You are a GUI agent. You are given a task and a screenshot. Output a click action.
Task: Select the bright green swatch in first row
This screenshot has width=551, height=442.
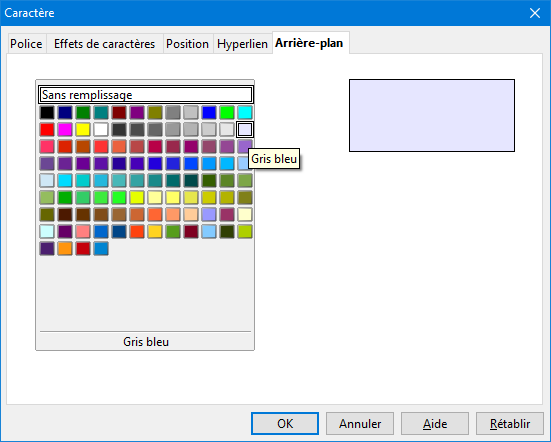[x=227, y=112]
